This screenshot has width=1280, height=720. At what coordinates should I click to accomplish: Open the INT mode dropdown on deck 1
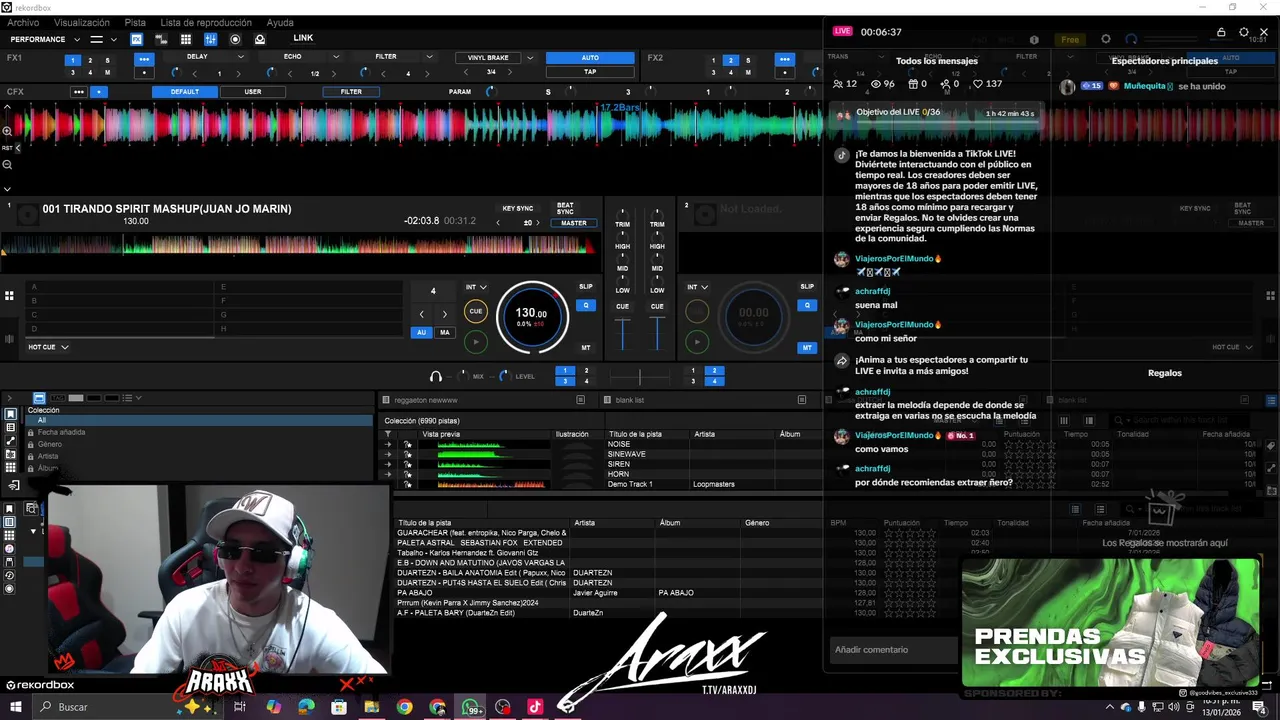pos(476,287)
